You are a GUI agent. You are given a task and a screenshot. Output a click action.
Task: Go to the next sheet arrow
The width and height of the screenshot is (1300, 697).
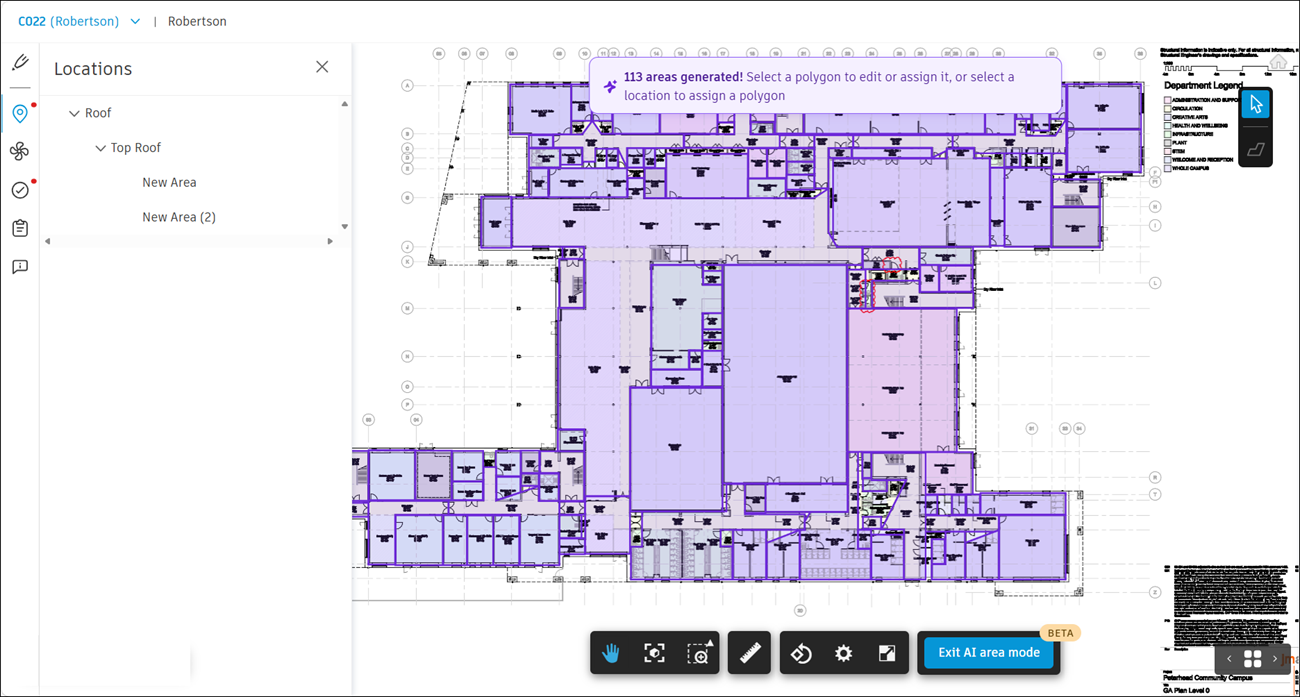1275,659
